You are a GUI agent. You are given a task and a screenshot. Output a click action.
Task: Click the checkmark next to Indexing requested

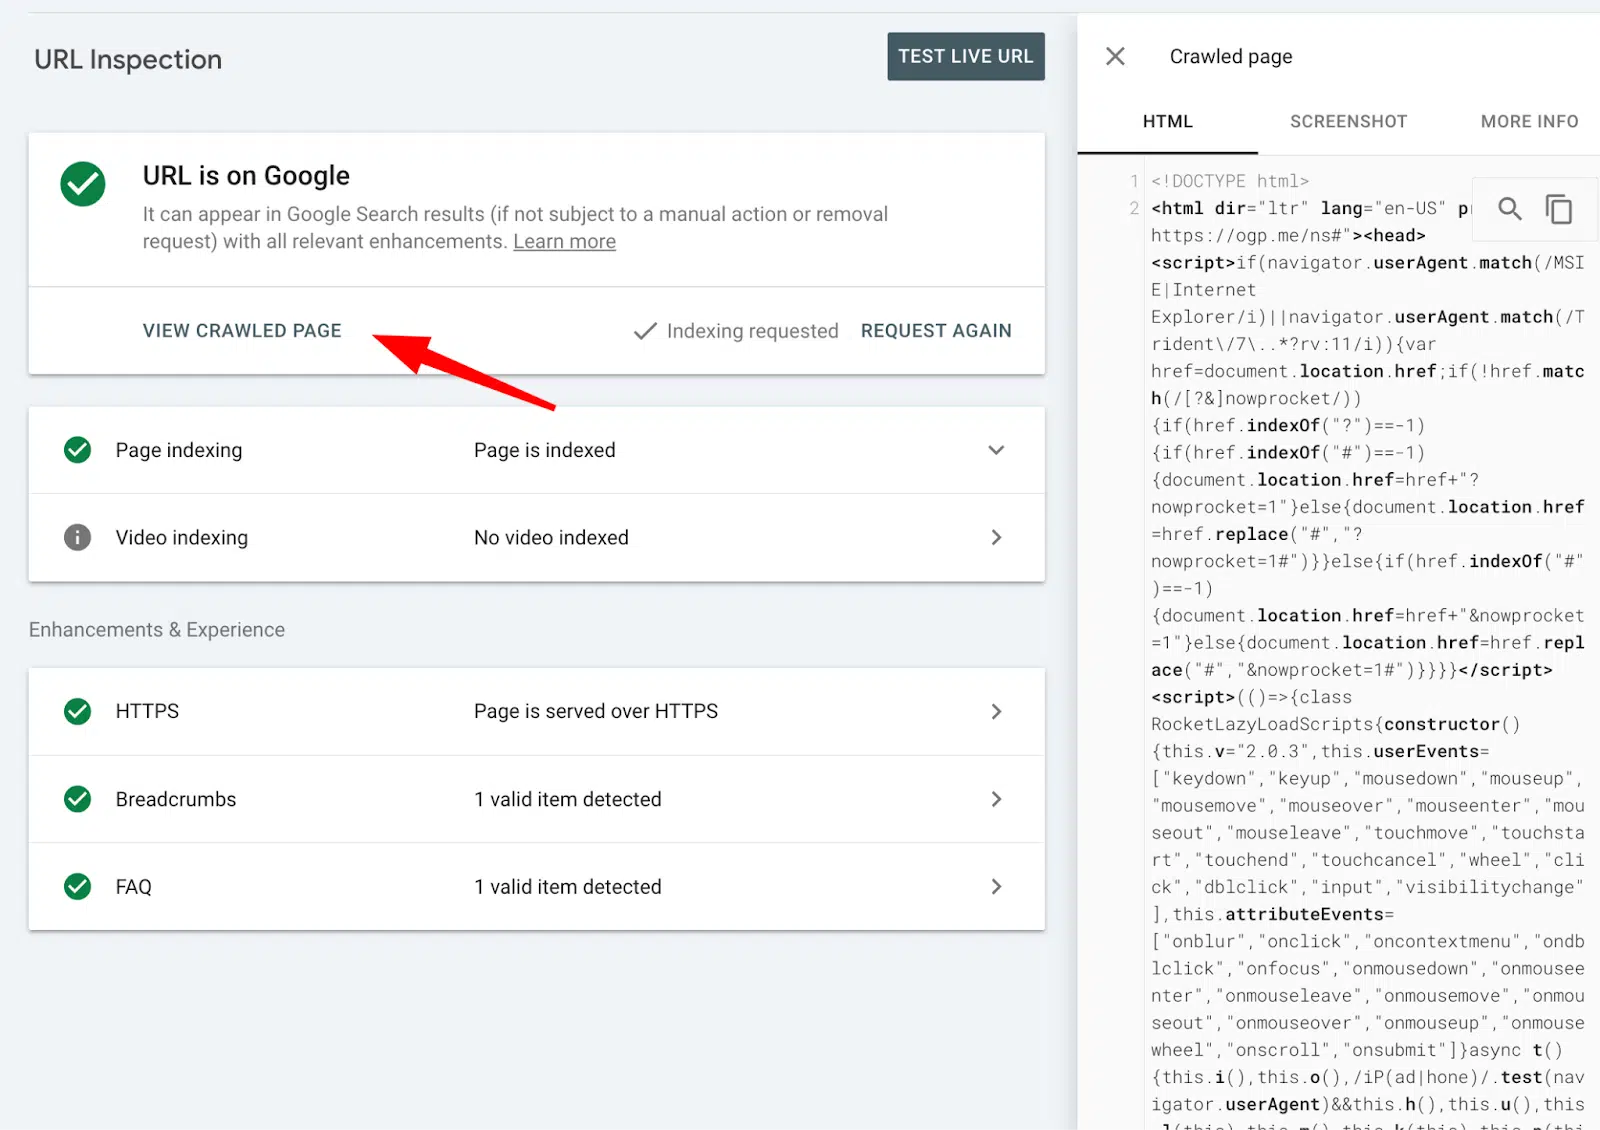[x=645, y=330]
